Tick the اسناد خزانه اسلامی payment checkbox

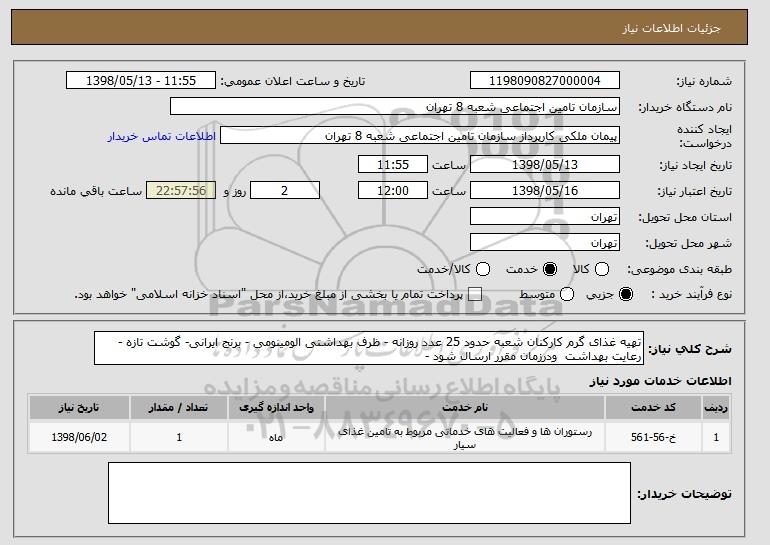475,294
